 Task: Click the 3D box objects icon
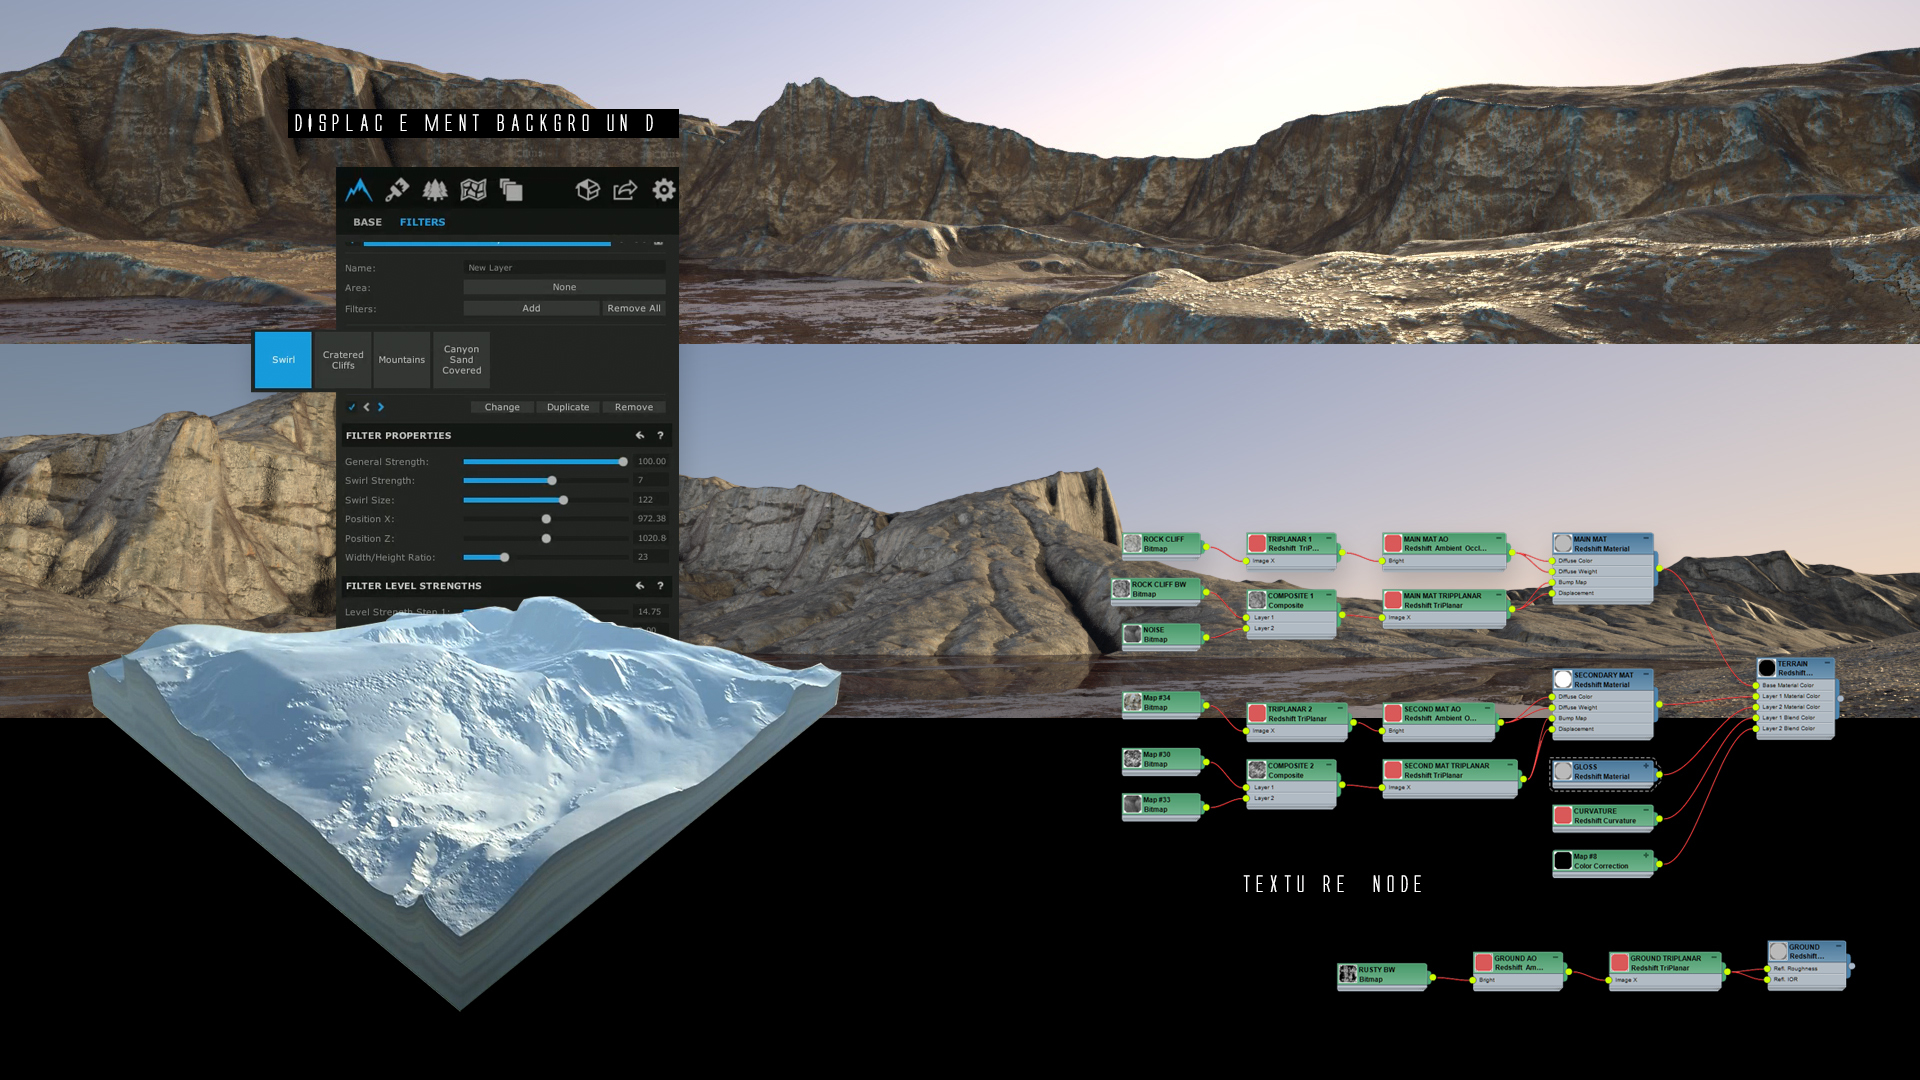click(x=588, y=190)
